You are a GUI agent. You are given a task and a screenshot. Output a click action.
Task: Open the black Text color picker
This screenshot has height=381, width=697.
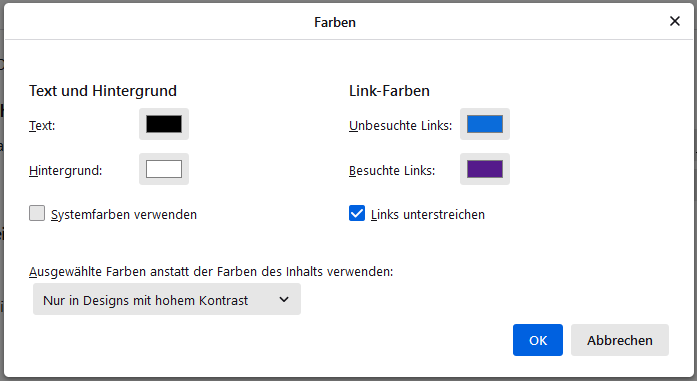(x=164, y=124)
